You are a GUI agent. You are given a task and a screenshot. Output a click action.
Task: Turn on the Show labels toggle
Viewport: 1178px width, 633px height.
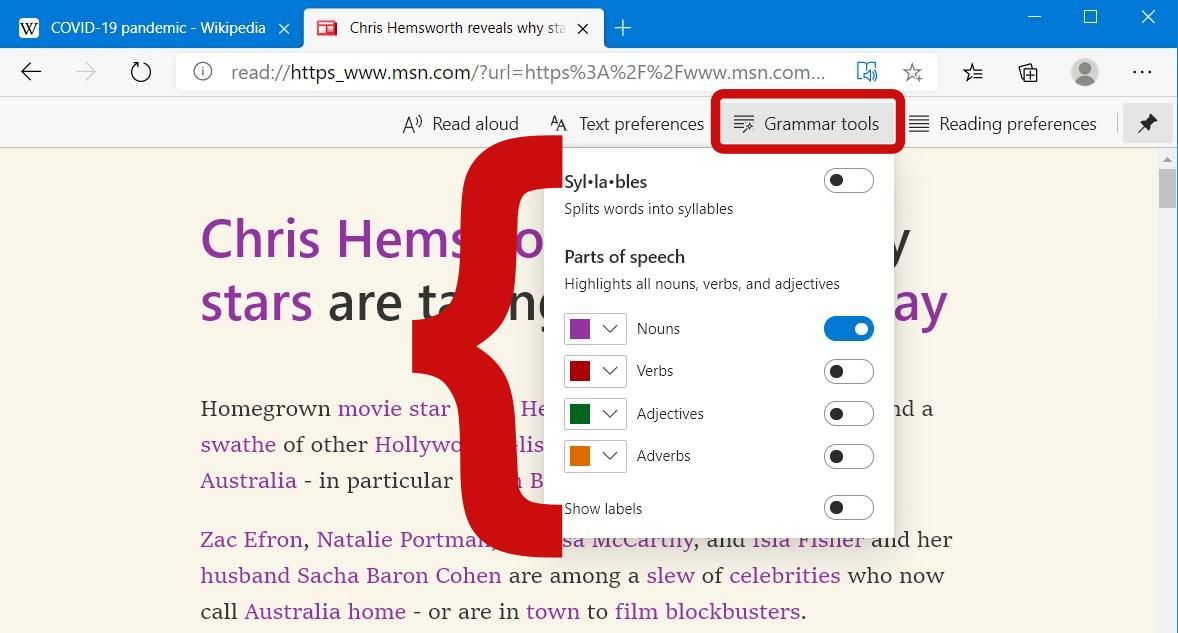point(848,508)
